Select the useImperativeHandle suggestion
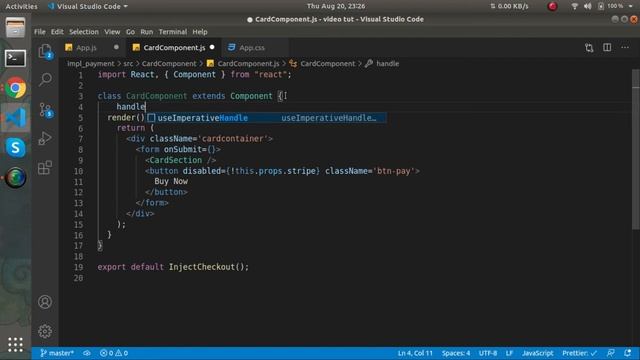The height and width of the screenshot is (360, 640). 266,118
